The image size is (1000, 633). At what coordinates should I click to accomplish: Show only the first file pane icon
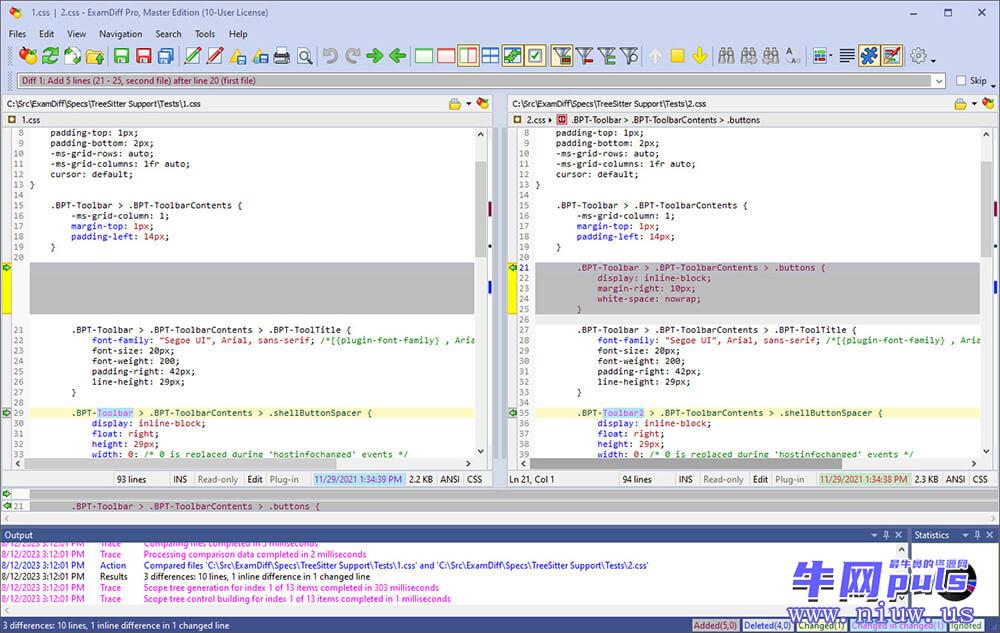(423, 56)
